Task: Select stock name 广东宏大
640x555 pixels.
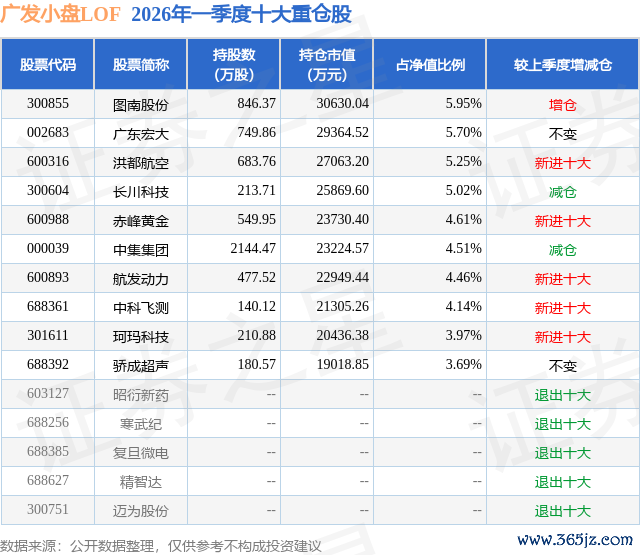Action: (x=141, y=134)
